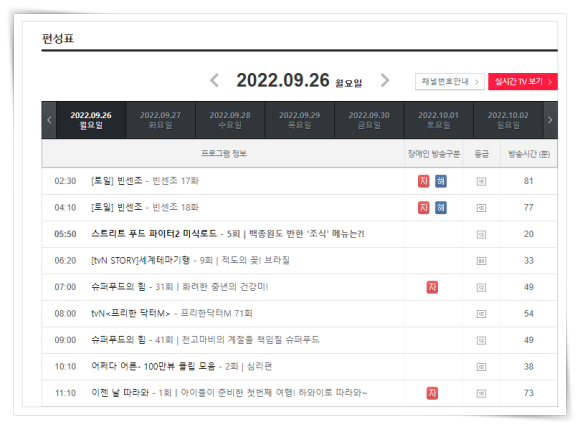Click red 자 icon in 11:10 이젠 날 따라와 row
The image size is (580, 429).
tap(432, 393)
